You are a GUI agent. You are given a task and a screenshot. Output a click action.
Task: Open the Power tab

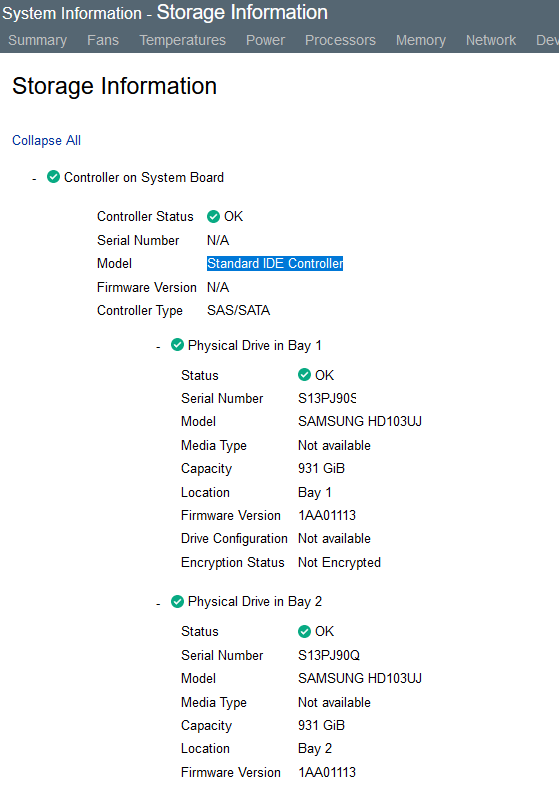point(265,40)
